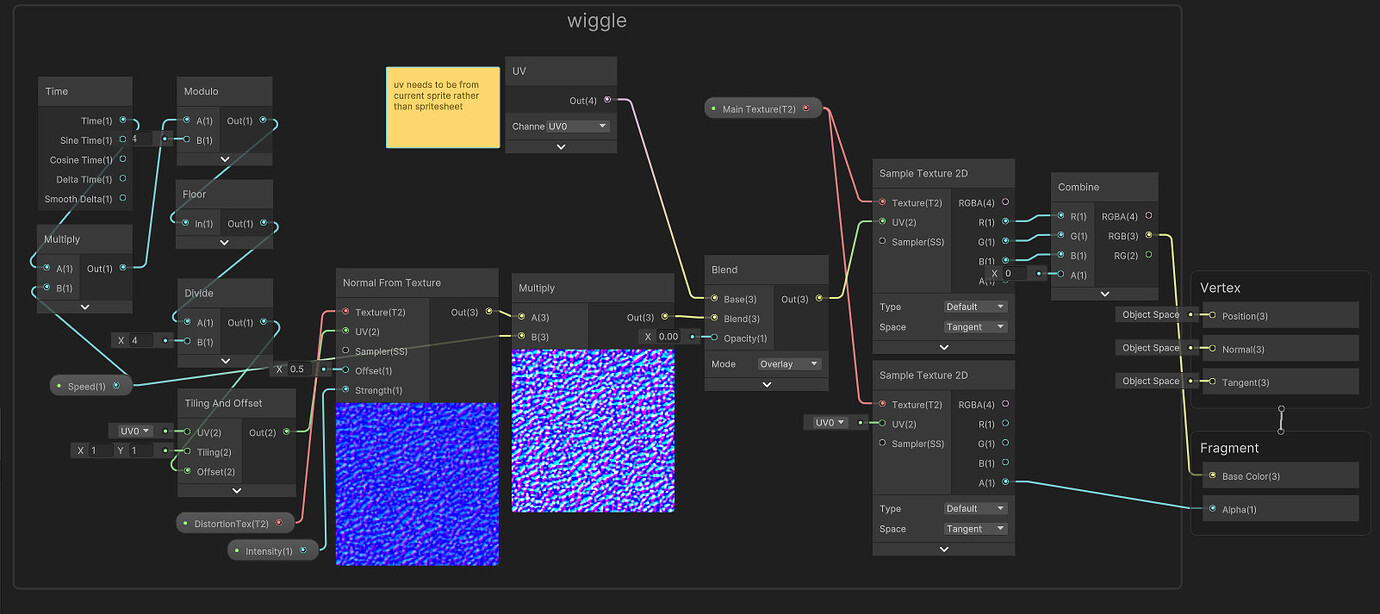This screenshot has height=614, width=1380.
Task: Click the Speed(1) property output port
Action: tap(117, 386)
